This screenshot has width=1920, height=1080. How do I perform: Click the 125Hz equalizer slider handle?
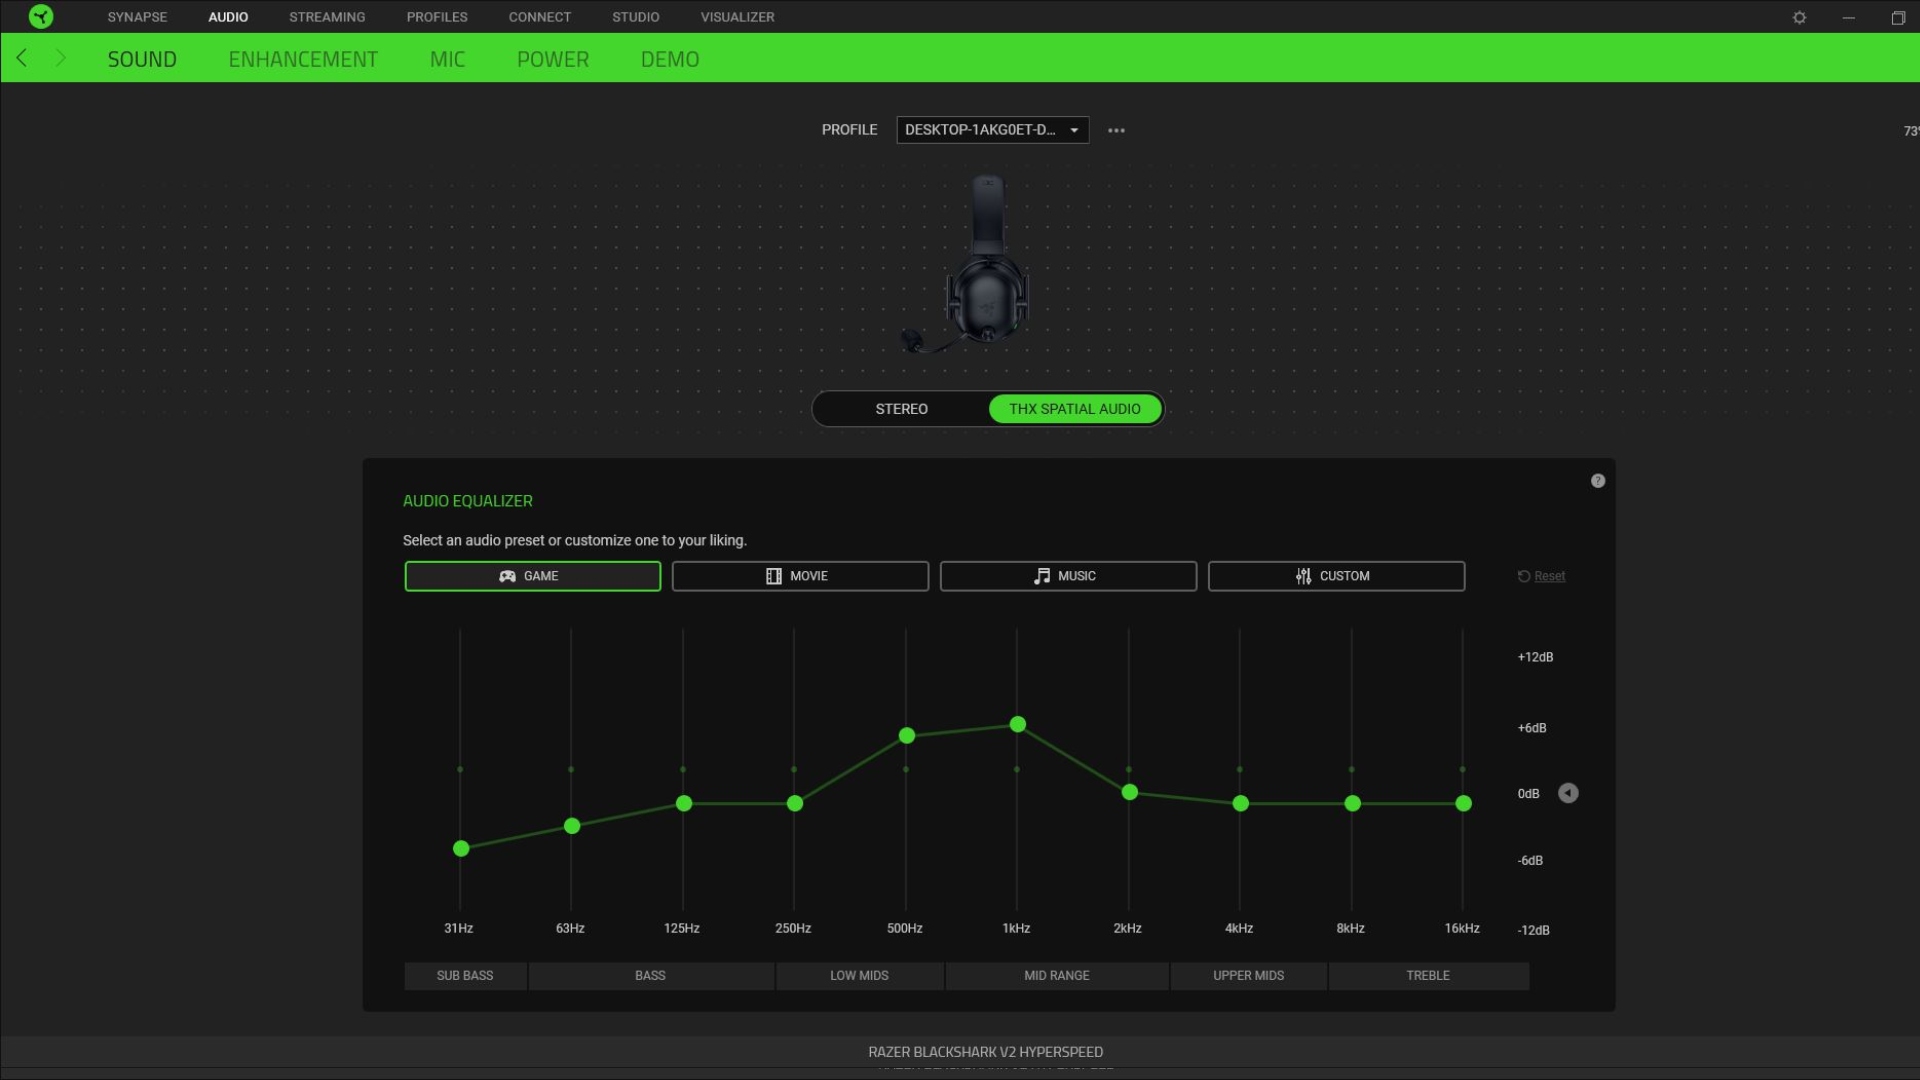click(684, 803)
